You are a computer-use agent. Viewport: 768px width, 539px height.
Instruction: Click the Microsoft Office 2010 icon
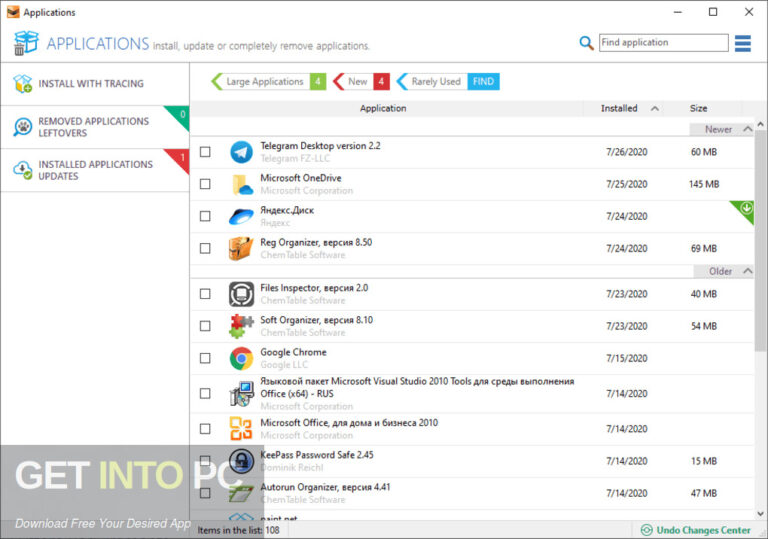(241, 429)
